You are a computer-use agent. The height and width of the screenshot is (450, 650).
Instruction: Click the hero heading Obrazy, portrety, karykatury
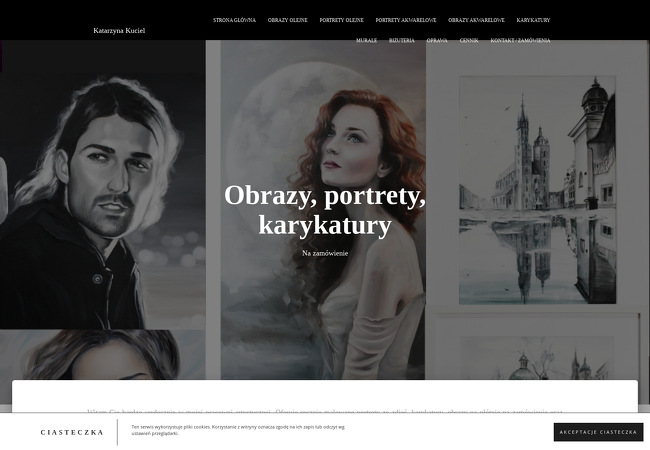tap(325, 210)
